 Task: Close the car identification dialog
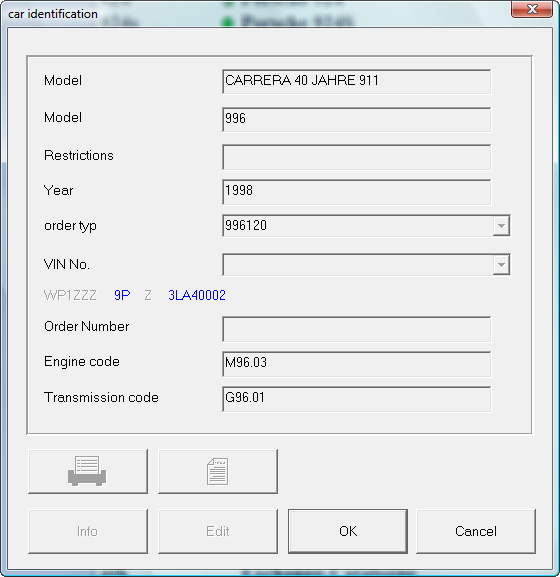point(532,9)
